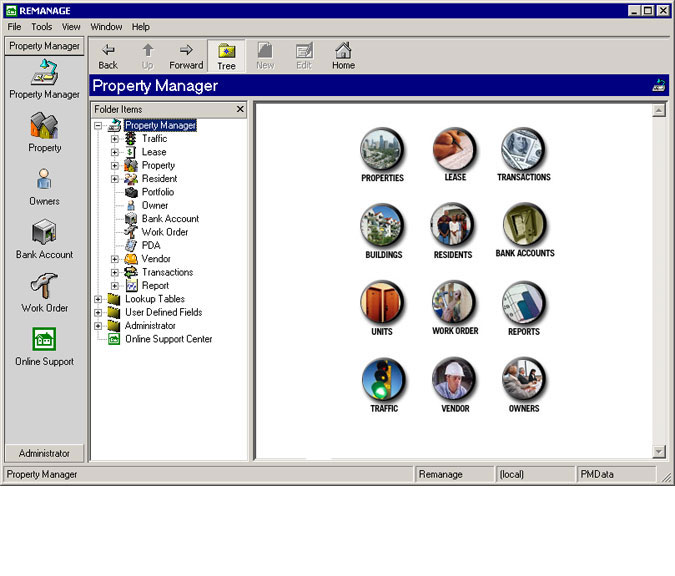Image resolution: width=675 pixels, height=576 pixels.
Task: Switch to the Administrator sidebar group
Action: (44, 453)
